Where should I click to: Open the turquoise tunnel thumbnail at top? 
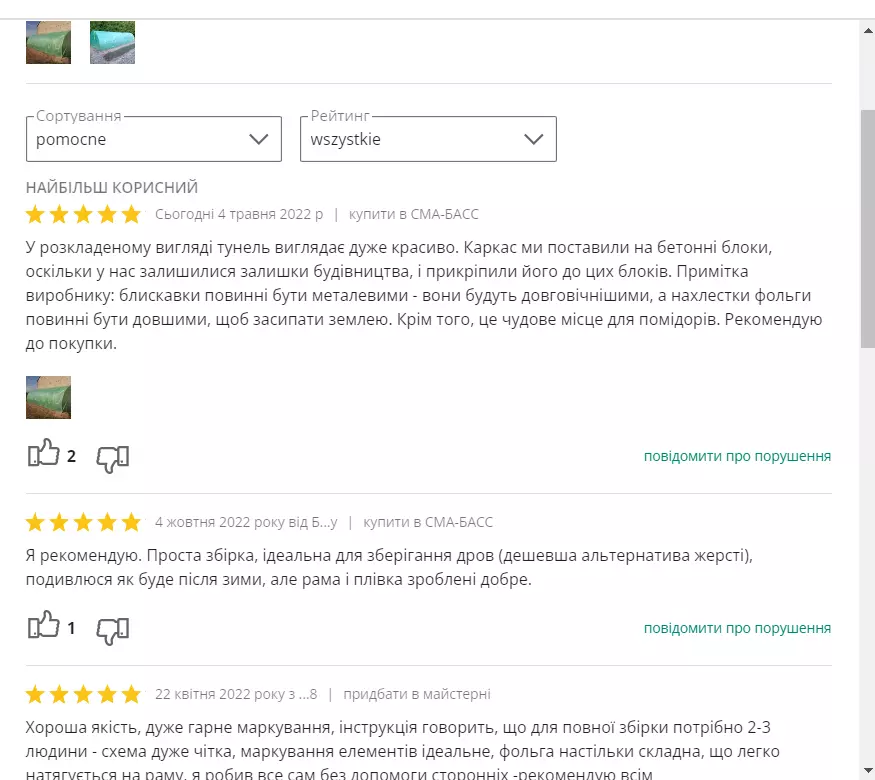point(112,42)
